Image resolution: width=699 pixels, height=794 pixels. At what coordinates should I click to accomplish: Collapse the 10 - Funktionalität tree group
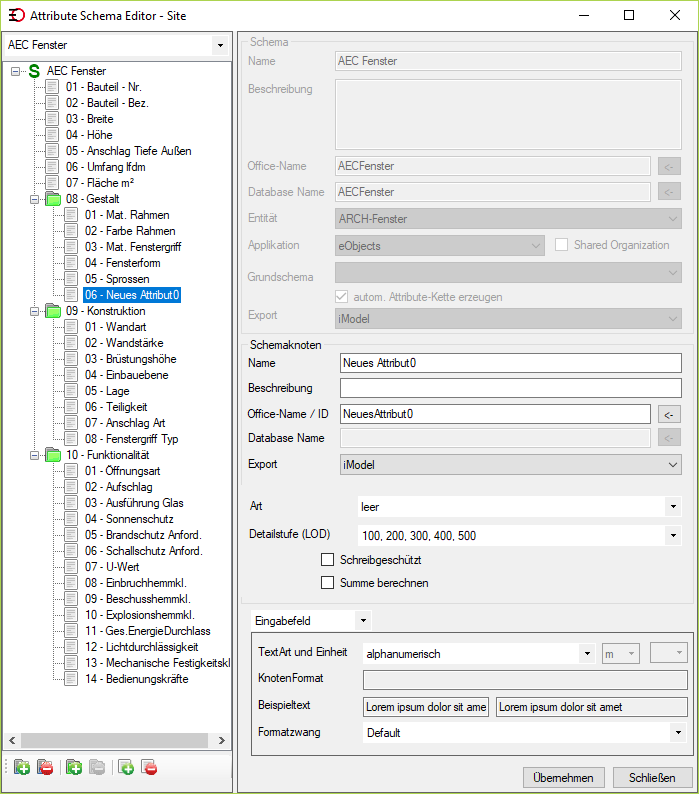click(34, 455)
